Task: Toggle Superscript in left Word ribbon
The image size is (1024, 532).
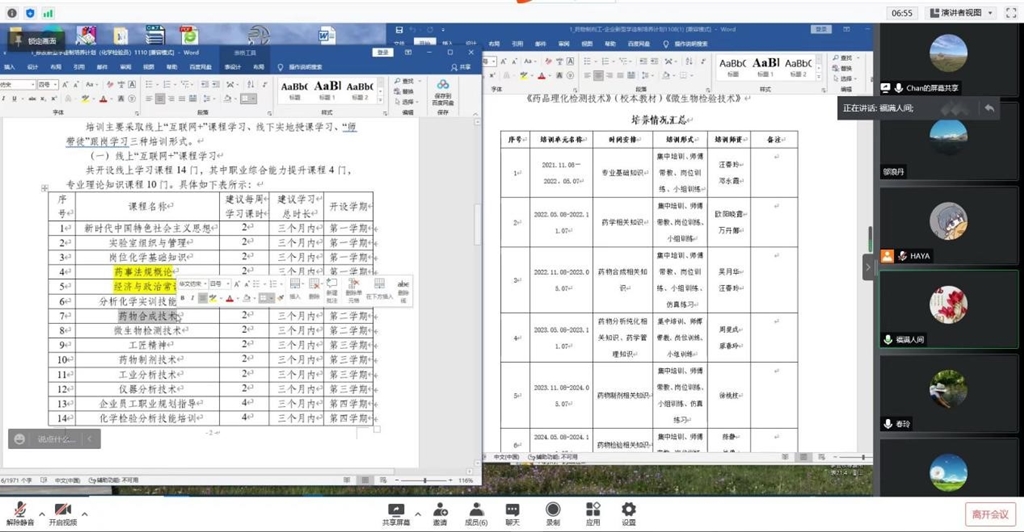Action: (55, 99)
